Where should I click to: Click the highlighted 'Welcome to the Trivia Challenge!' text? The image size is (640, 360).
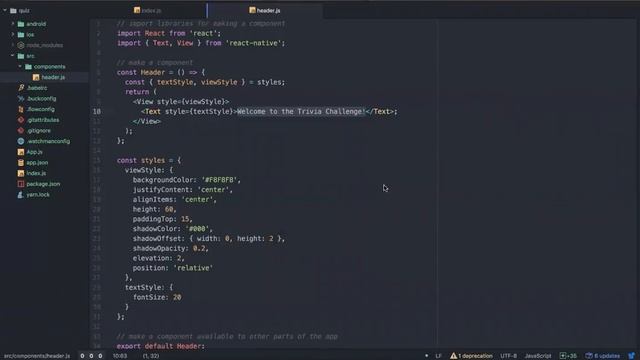(x=301, y=111)
